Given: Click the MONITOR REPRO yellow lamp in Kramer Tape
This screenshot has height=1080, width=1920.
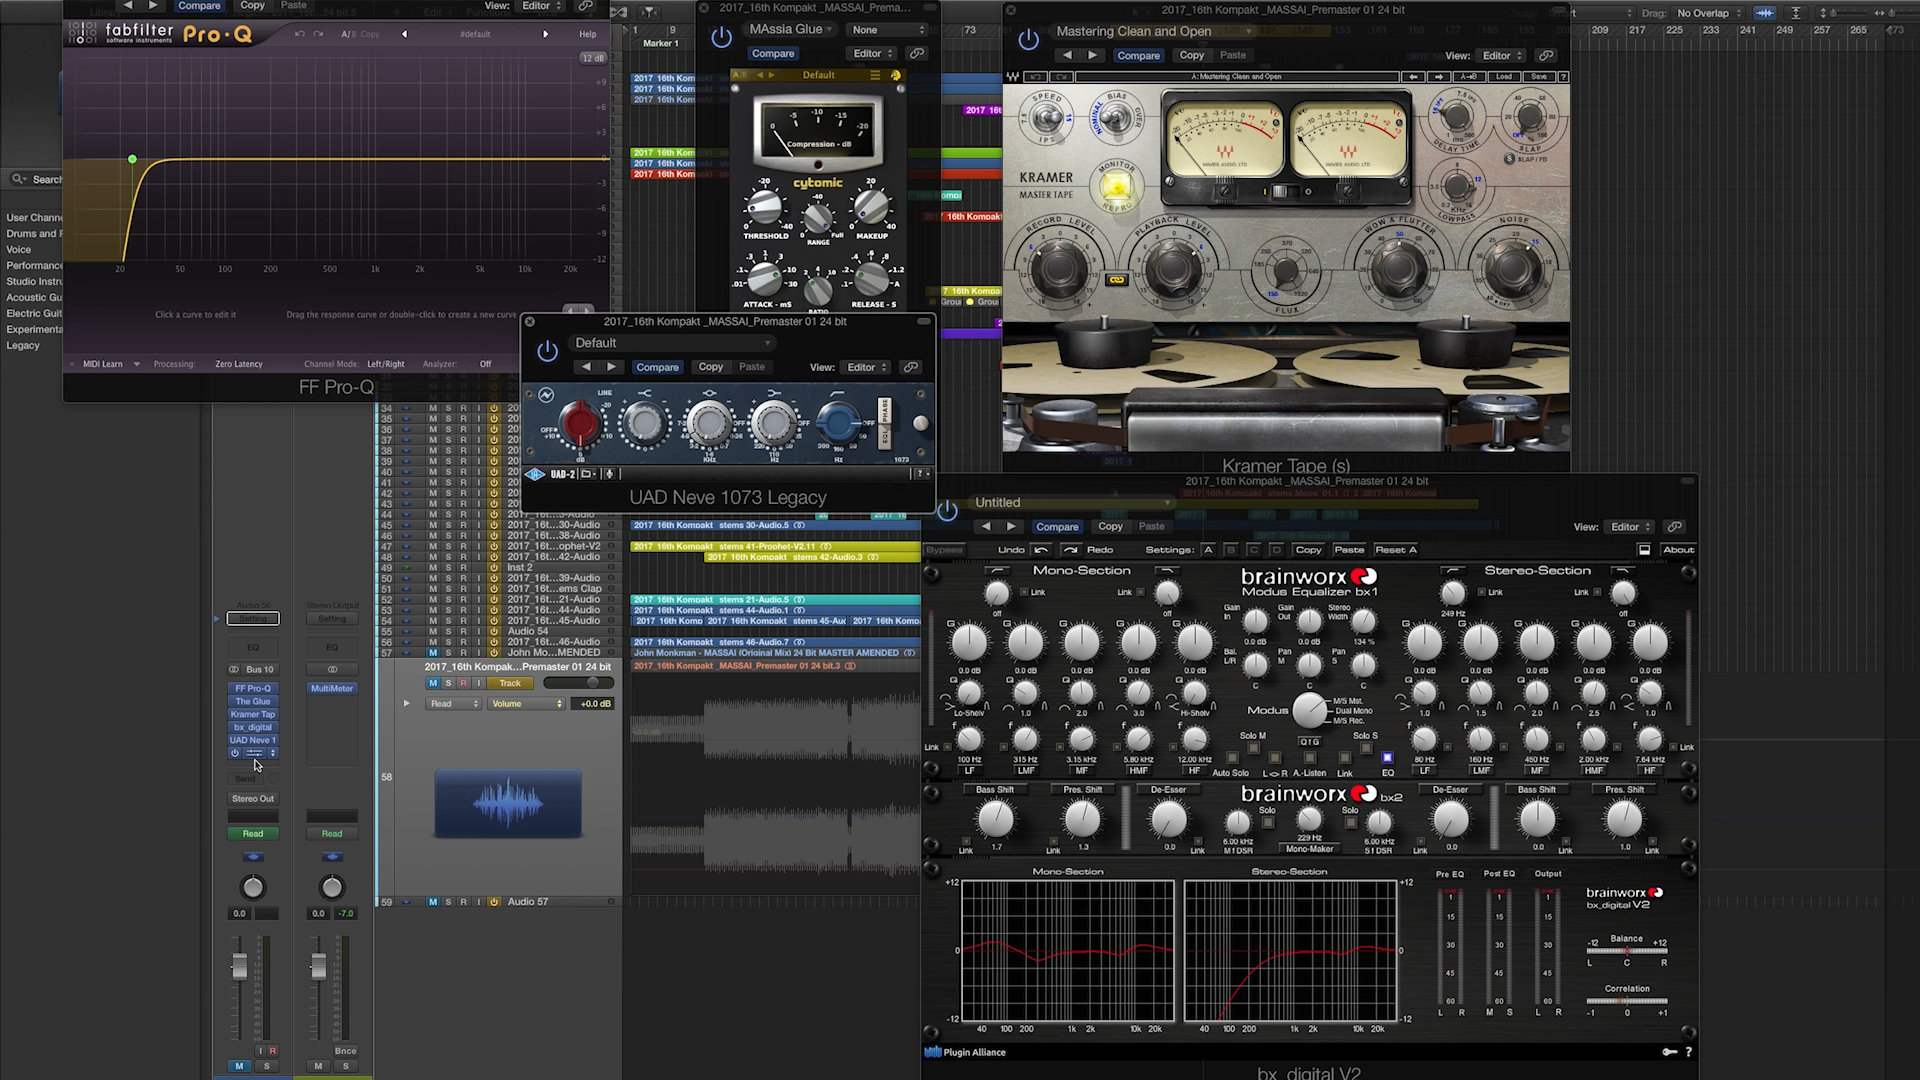Looking at the screenshot, I should [x=1116, y=187].
